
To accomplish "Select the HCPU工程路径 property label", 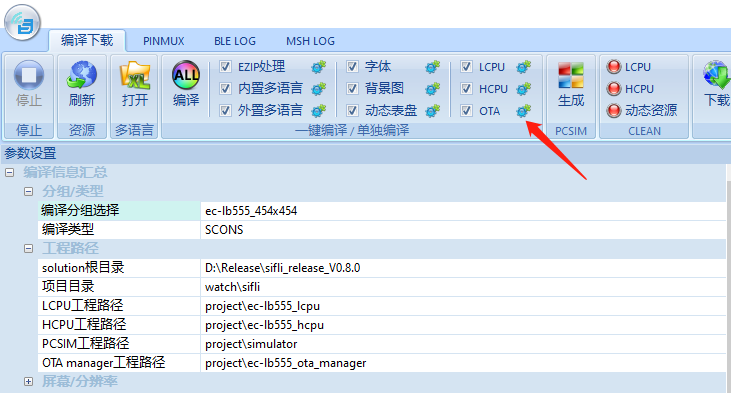I will coord(119,325).
